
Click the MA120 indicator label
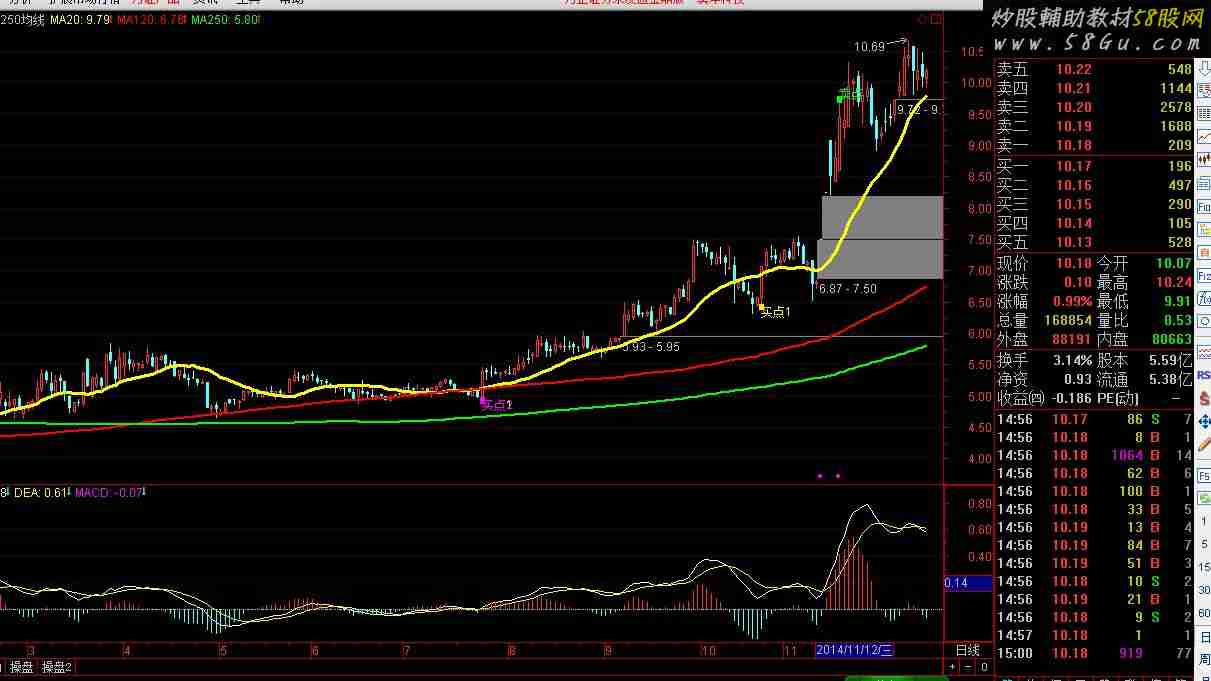(150, 20)
